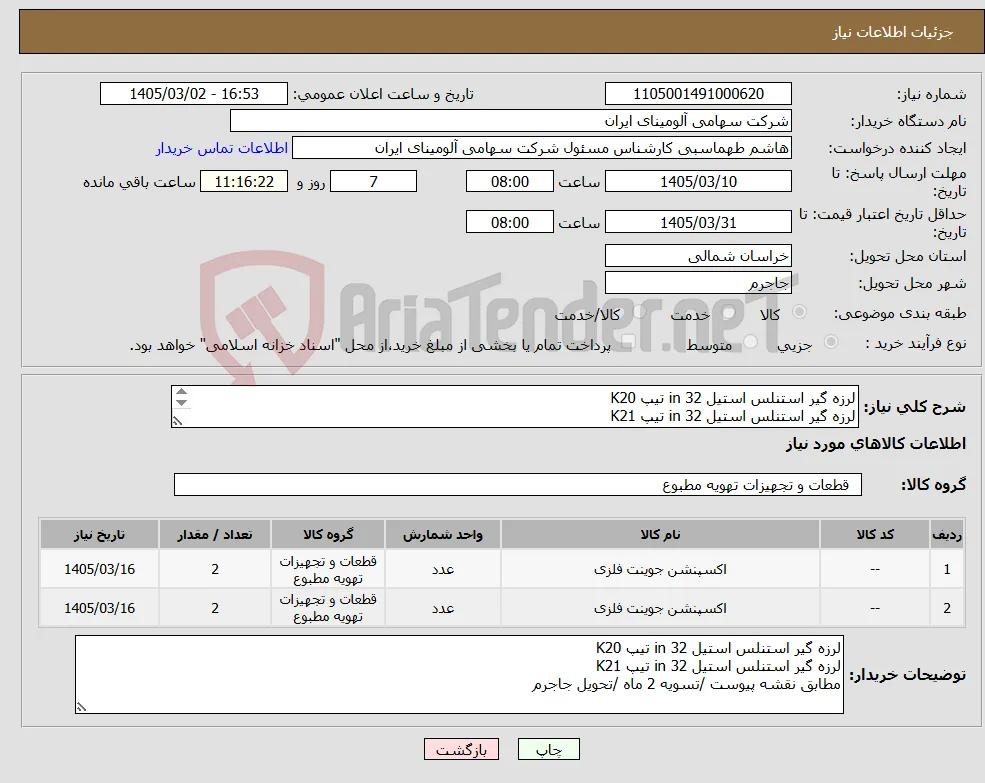Screen dimensions: 985x783
Task: Click quantity 2 in row 1
Action: pos(215,569)
